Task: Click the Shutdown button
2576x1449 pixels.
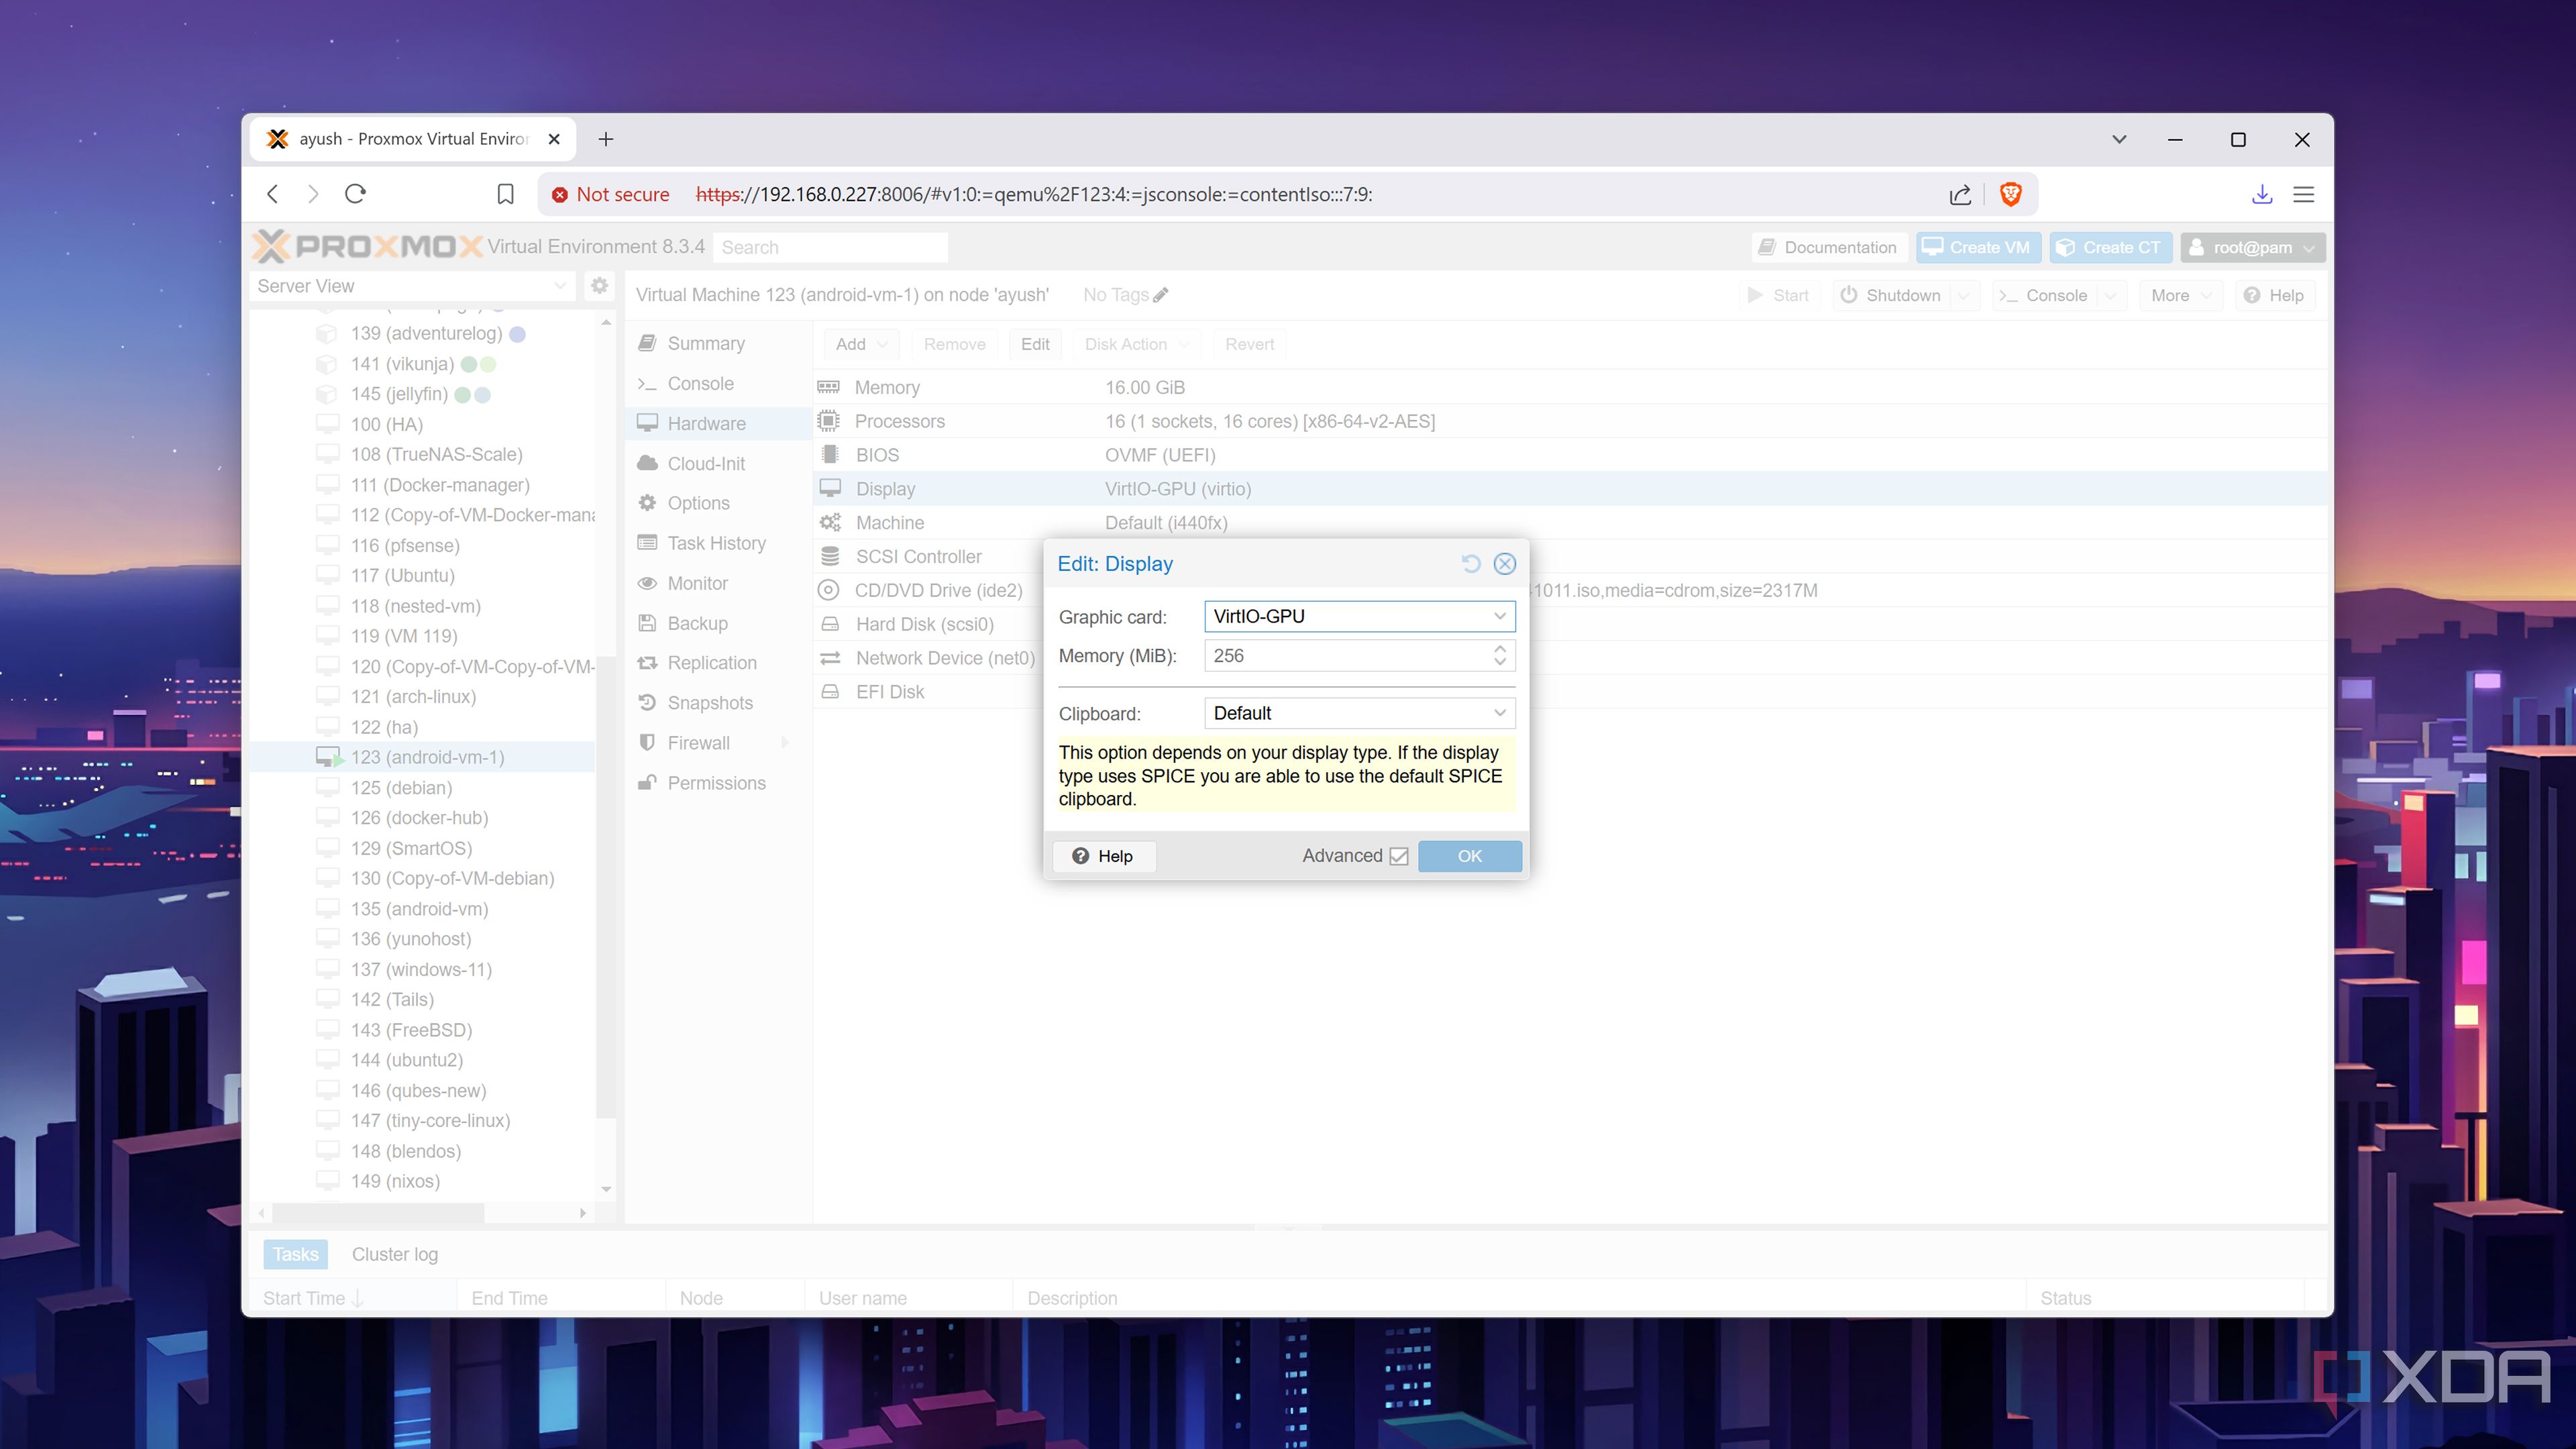Action: 1891,295
